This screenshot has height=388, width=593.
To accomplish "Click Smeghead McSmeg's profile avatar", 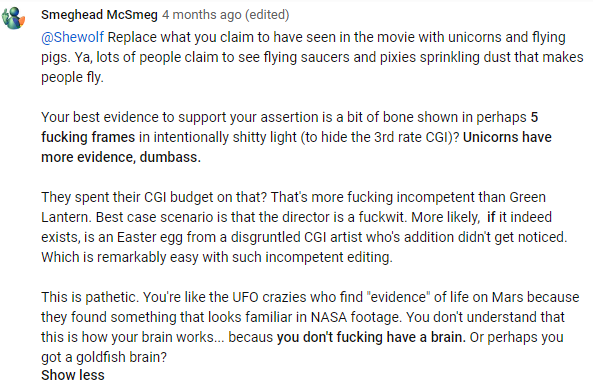I will (14, 18).
